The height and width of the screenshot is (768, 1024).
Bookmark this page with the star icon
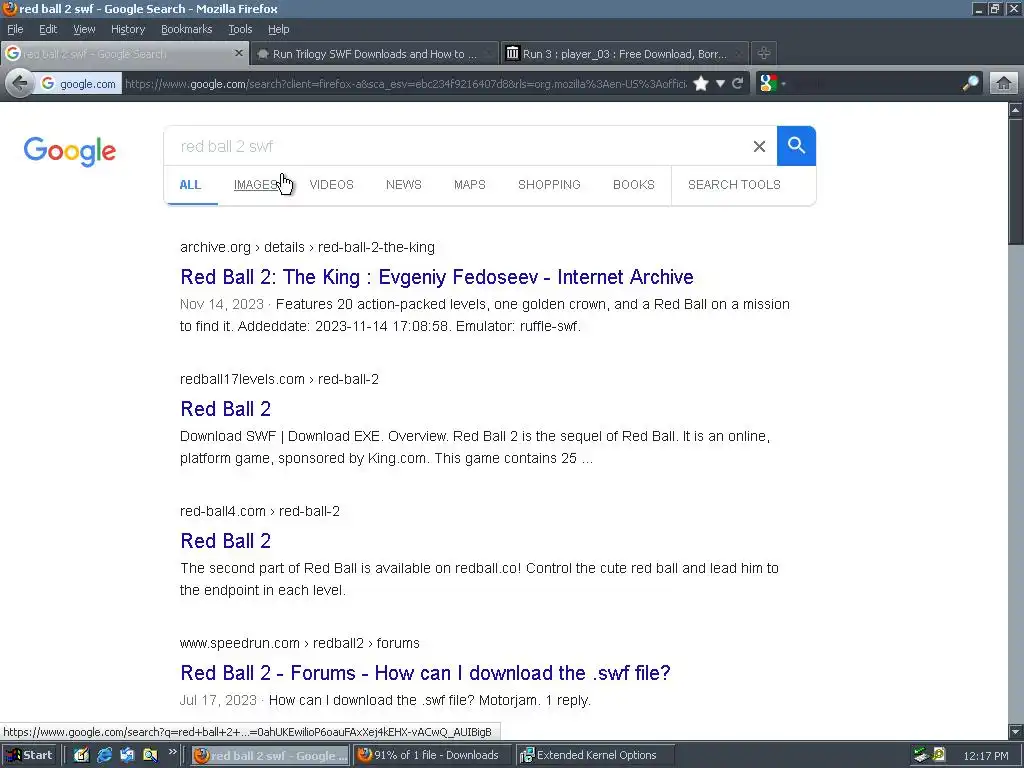[x=701, y=84]
